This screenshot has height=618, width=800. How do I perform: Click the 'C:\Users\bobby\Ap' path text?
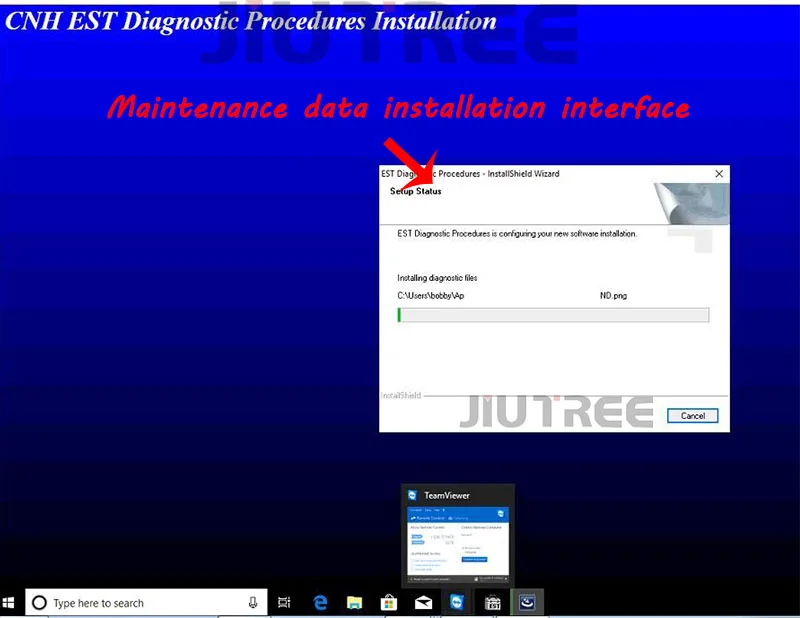(431, 295)
